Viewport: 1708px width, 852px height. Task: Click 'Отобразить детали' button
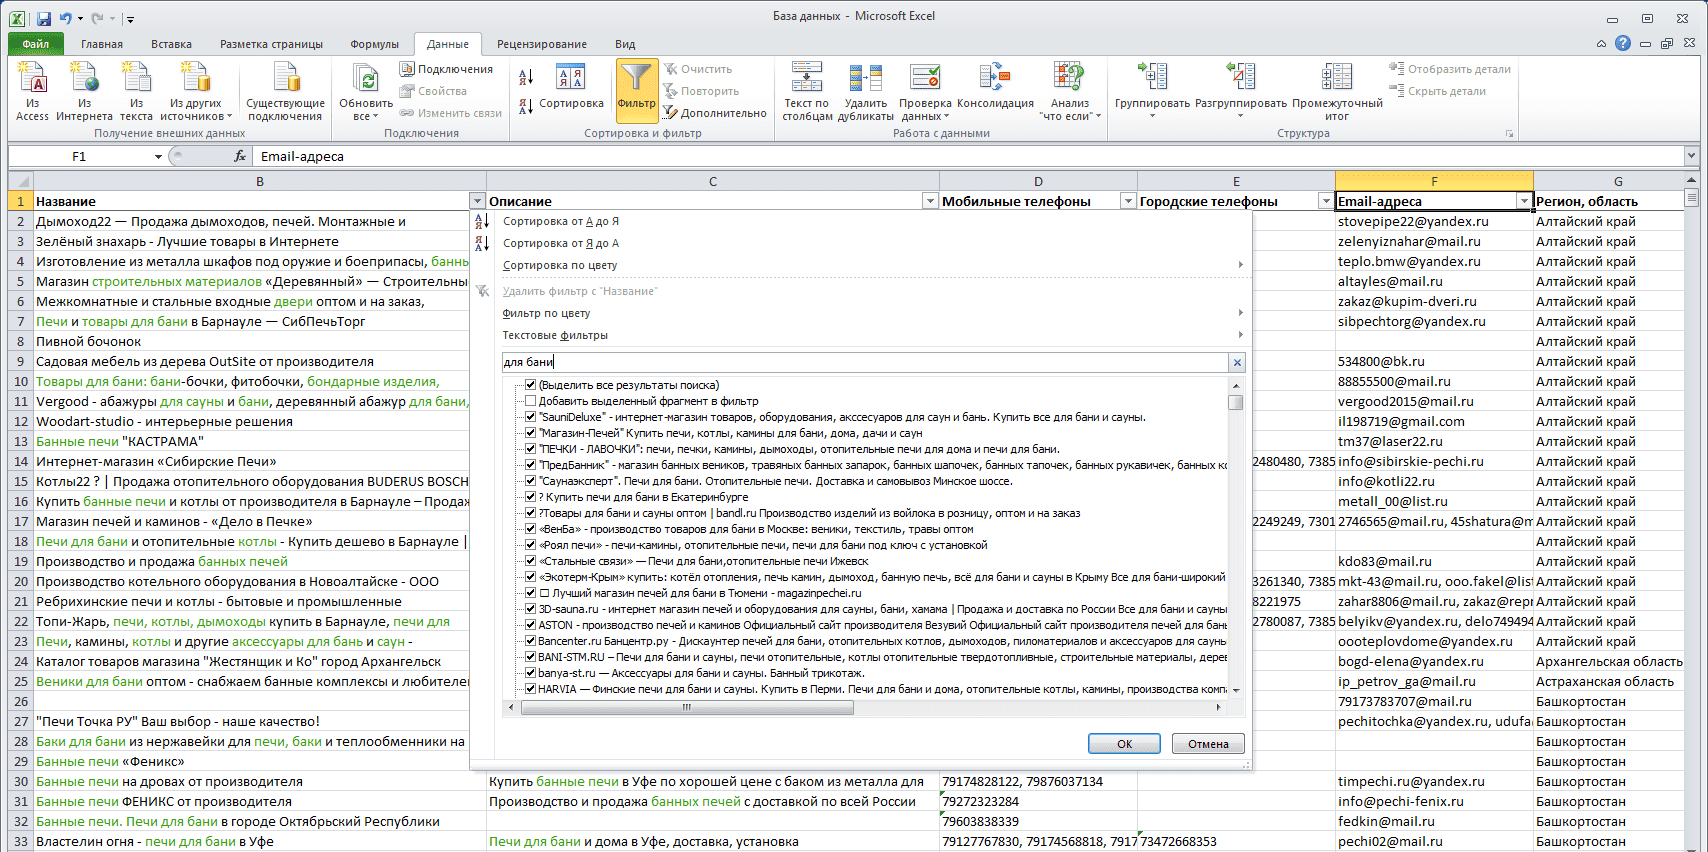point(1450,69)
